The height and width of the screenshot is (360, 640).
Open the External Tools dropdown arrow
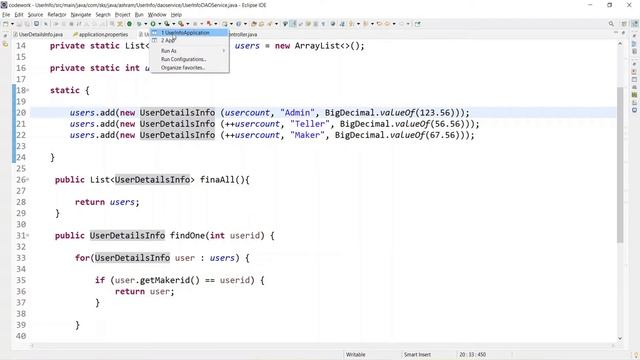pyautogui.click(x=188, y=24)
